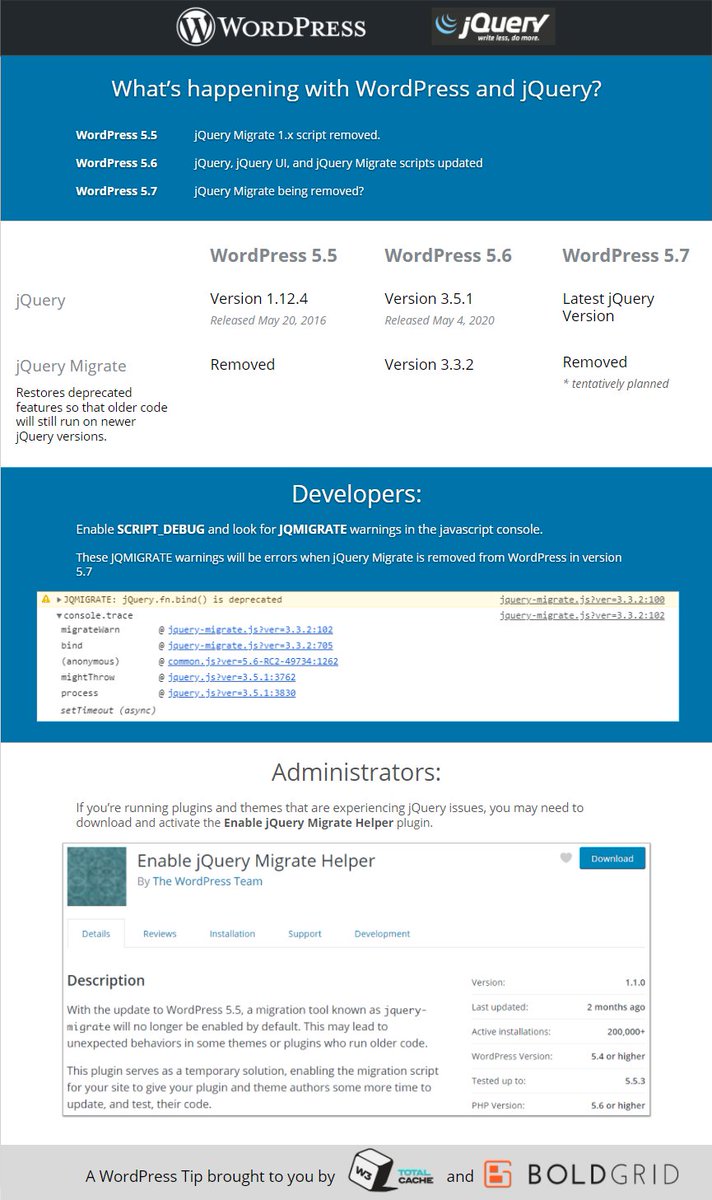This screenshot has height=1200, width=712.
Task: Click the setTimeout (async) console line
Action: pos(108,710)
